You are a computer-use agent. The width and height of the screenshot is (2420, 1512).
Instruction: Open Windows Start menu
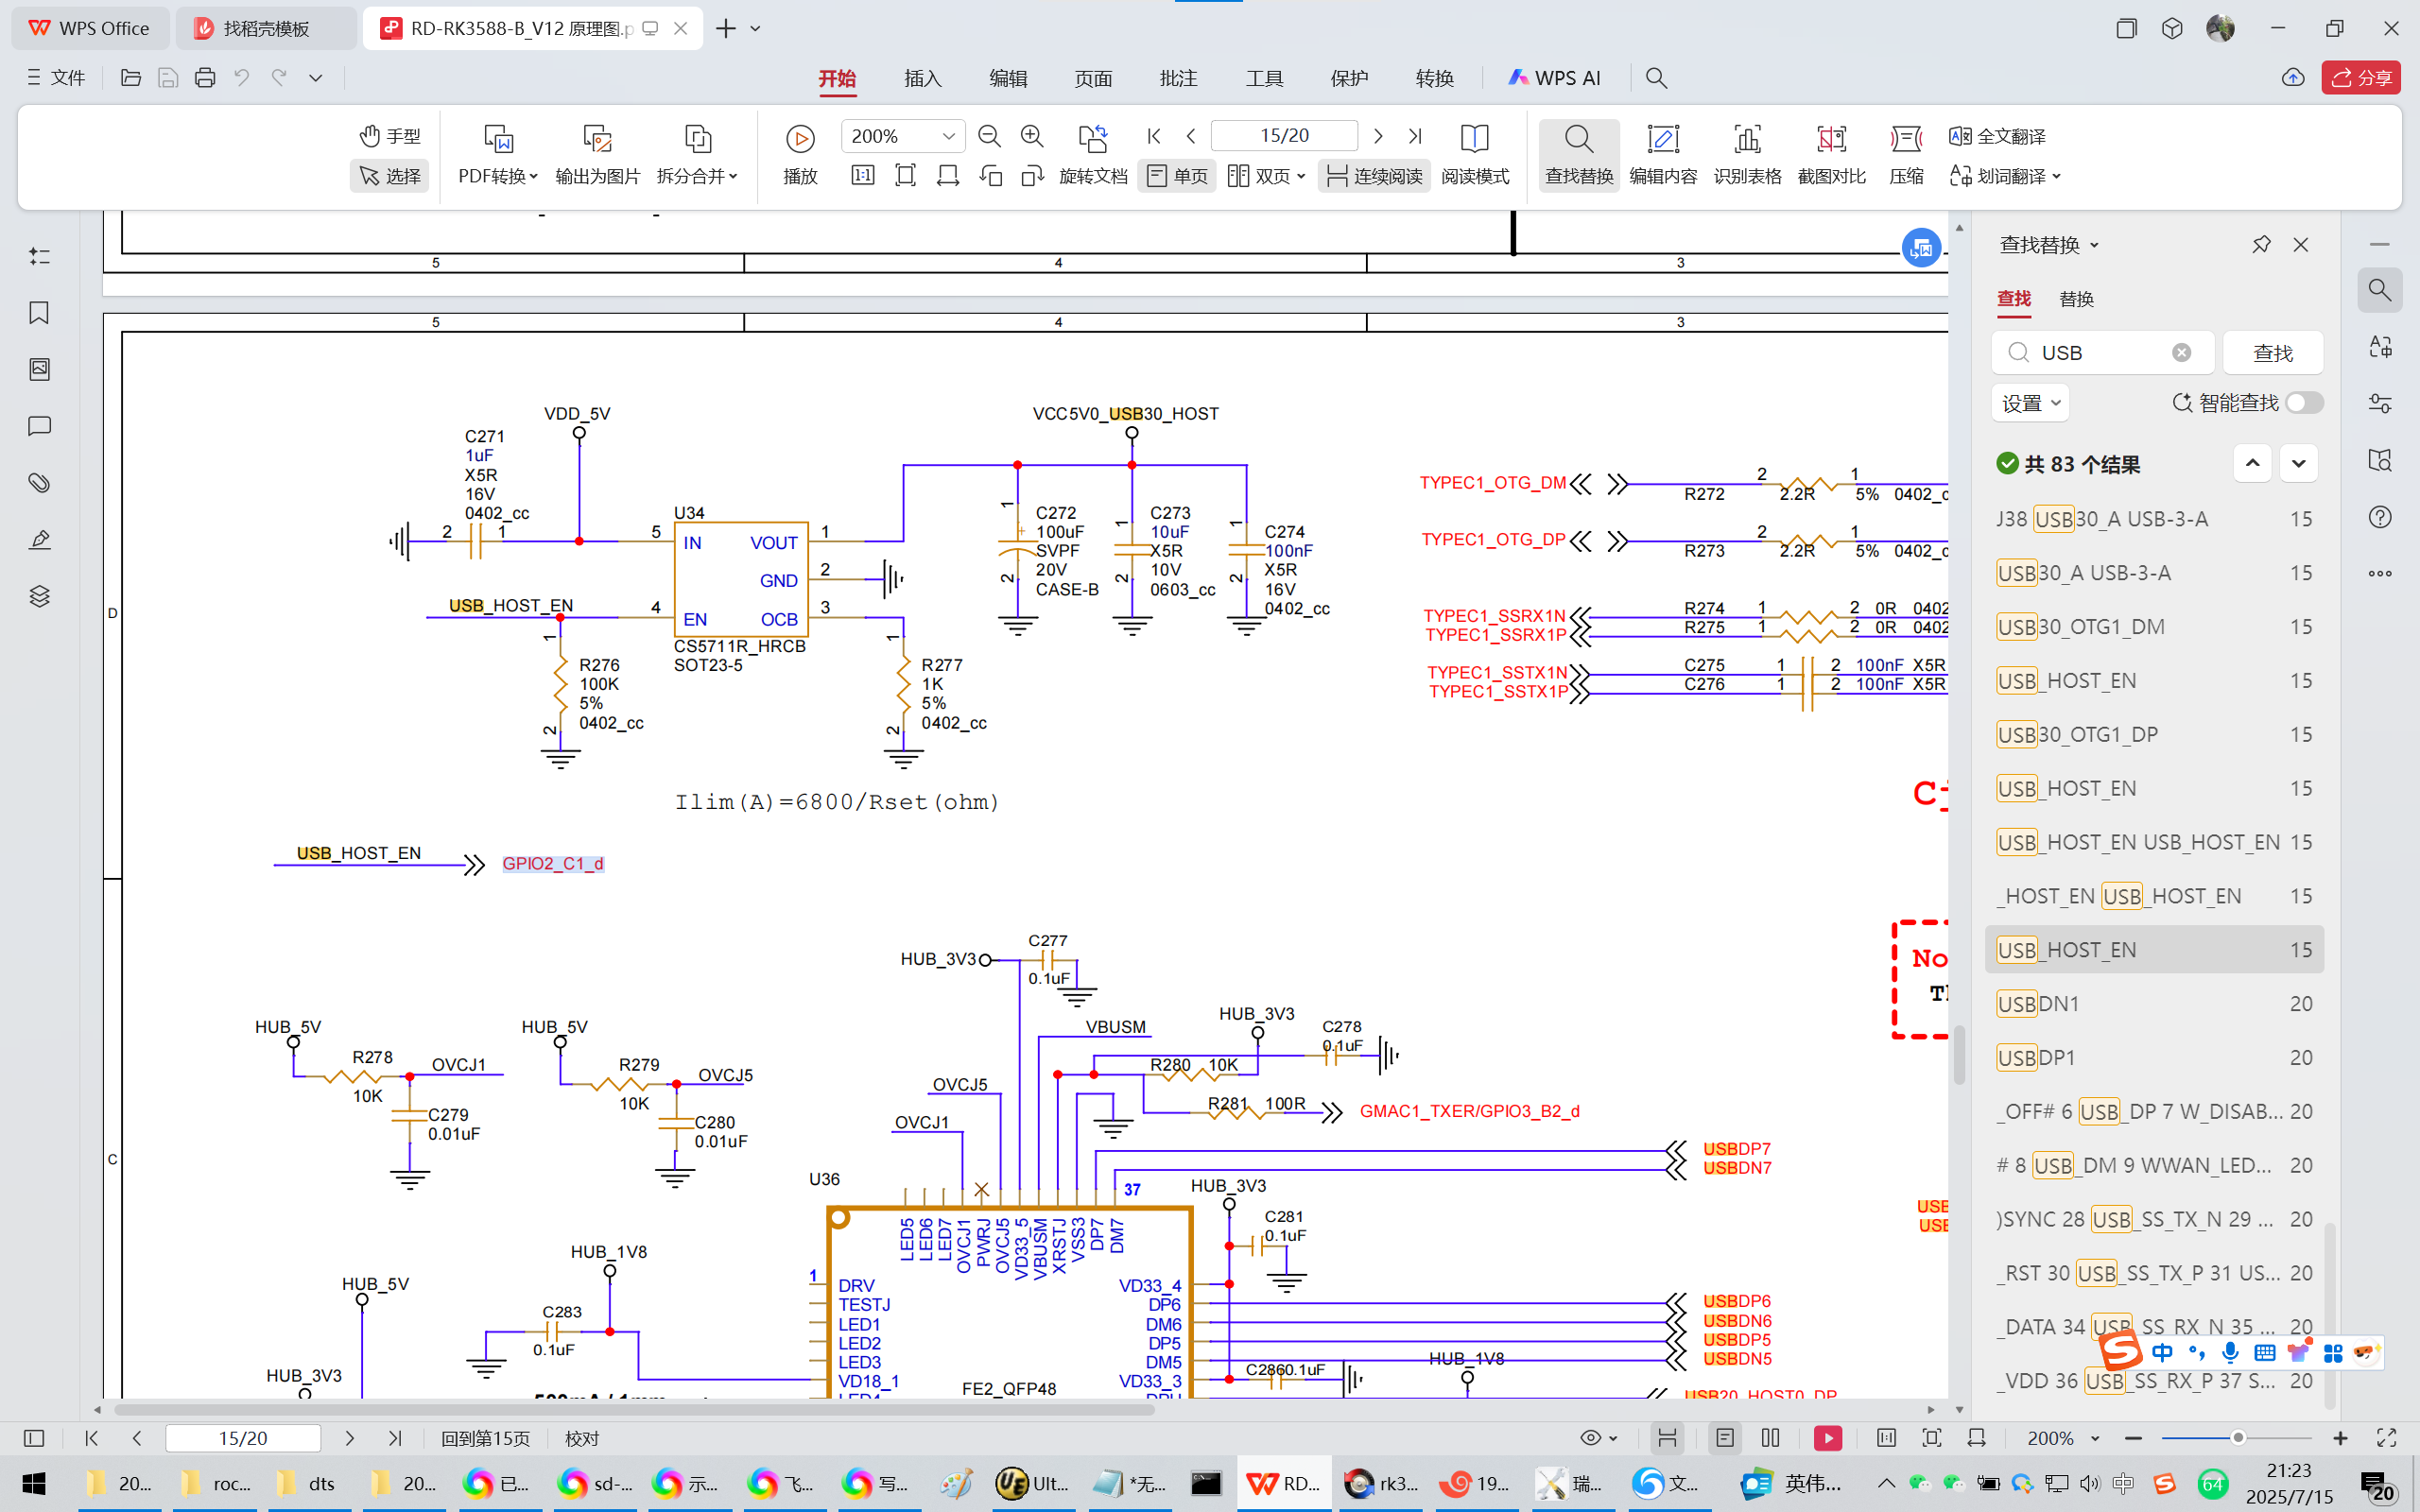(34, 1483)
